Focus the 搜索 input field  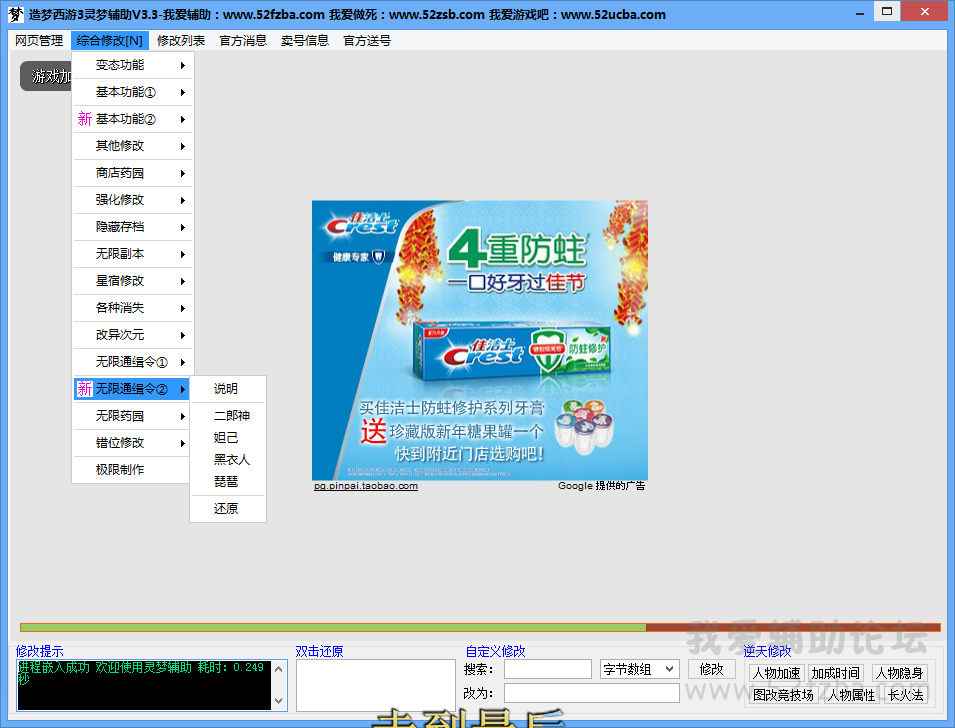point(547,669)
